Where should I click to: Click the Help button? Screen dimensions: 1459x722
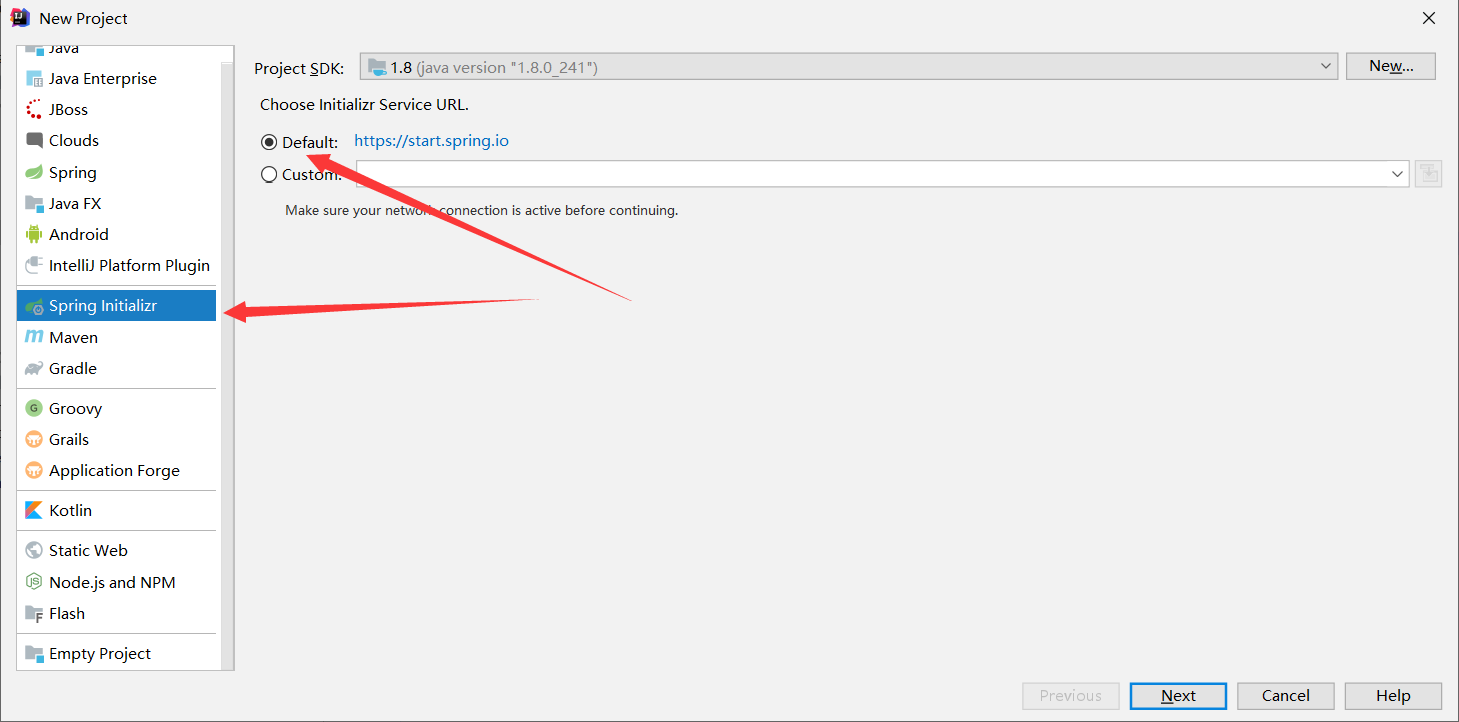[x=1393, y=696]
